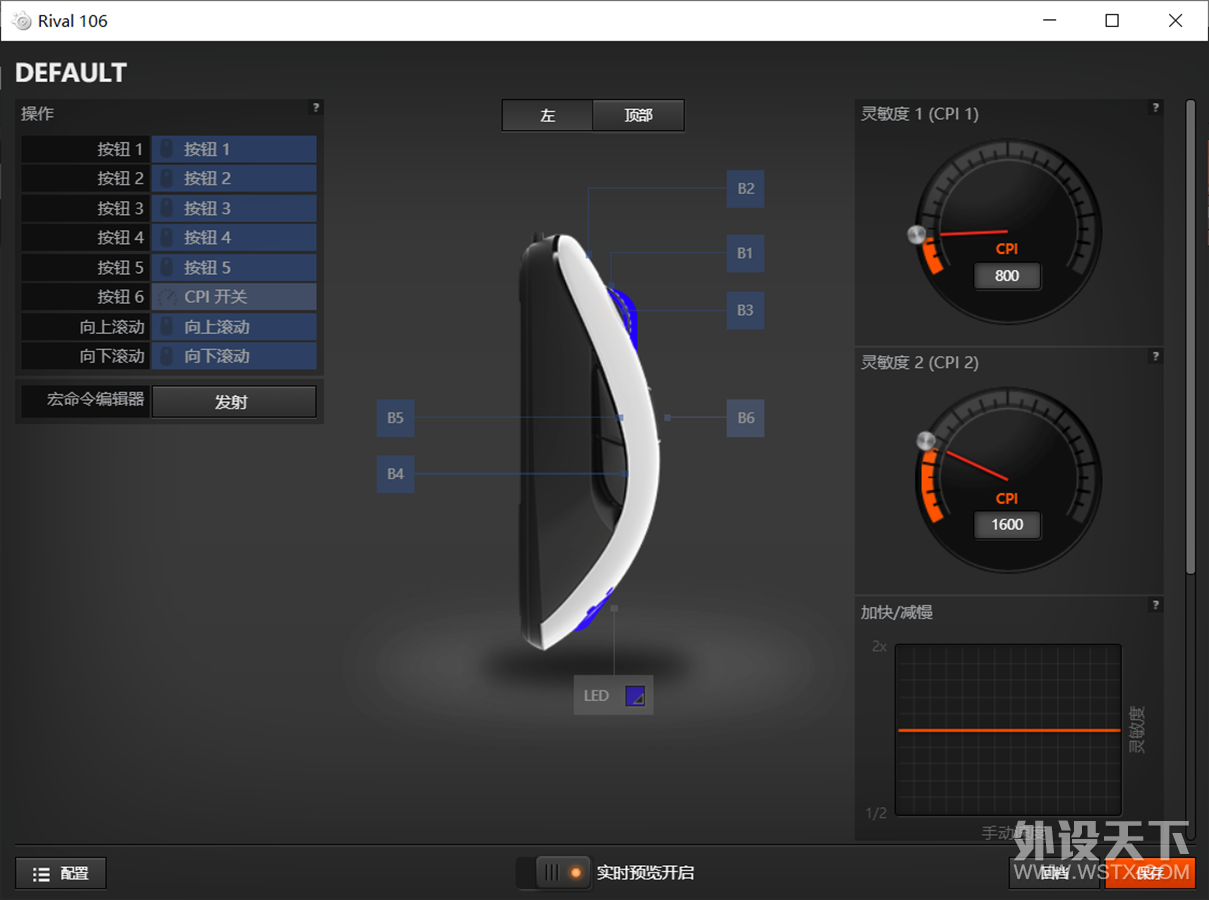The height and width of the screenshot is (900, 1209).
Task: Open the LED color swatch
Action: [x=635, y=696]
